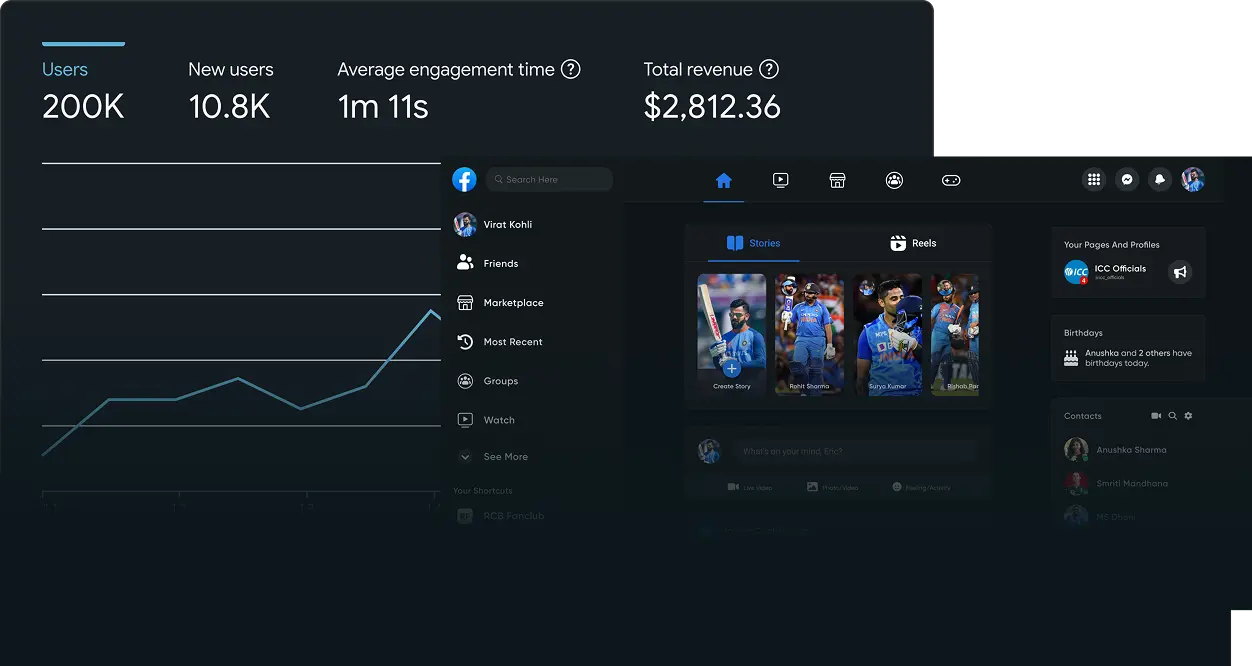The width and height of the screenshot is (1252, 666).
Task: Click the Anushka birthdays notice text
Action: tap(1139, 358)
